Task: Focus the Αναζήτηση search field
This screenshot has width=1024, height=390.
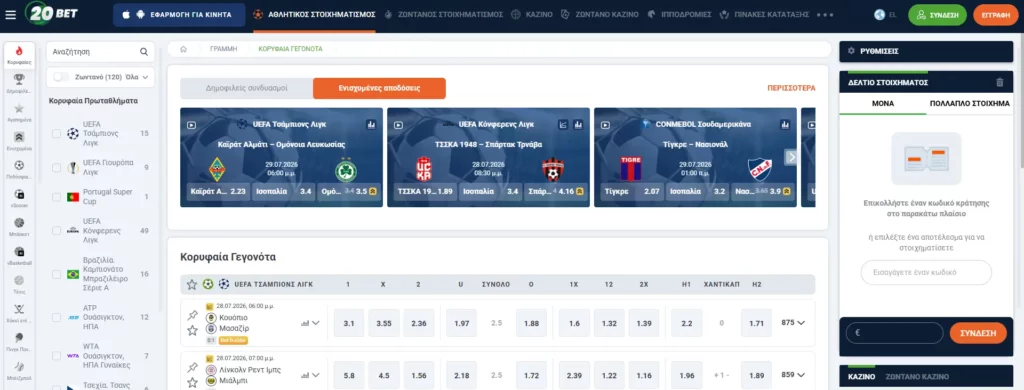Action: coord(100,52)
